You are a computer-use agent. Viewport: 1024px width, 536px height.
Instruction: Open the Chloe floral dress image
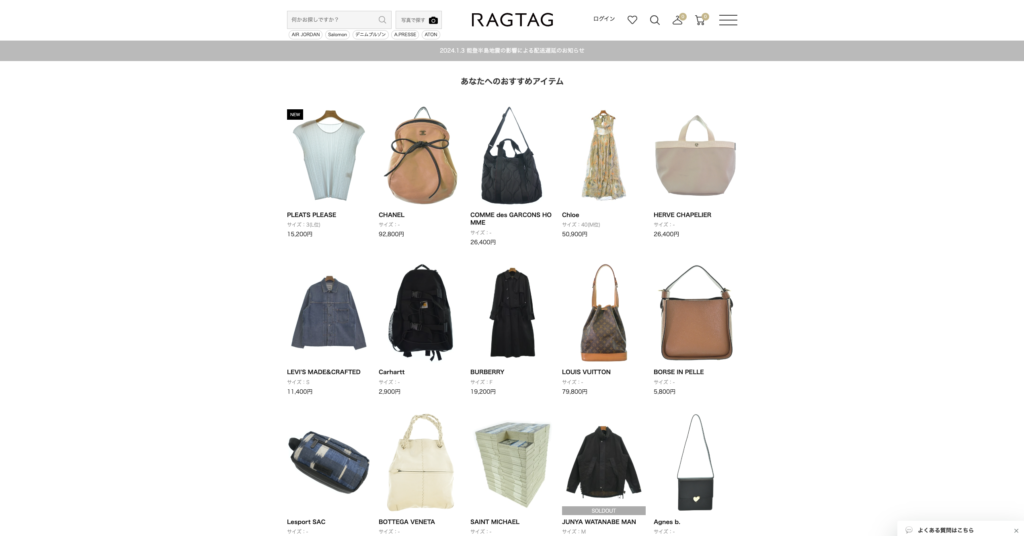(x=603, y=155)
